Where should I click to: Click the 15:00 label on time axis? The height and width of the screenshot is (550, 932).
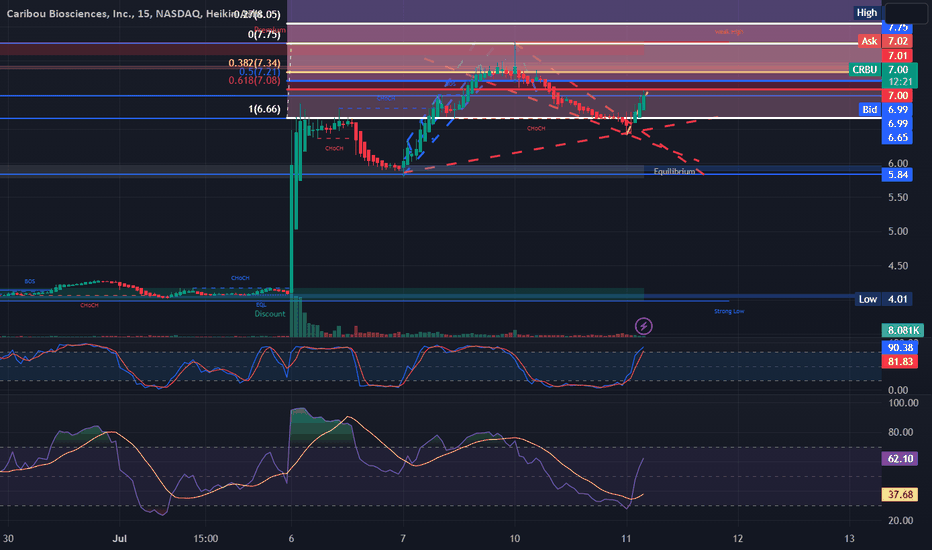(205, 538)
